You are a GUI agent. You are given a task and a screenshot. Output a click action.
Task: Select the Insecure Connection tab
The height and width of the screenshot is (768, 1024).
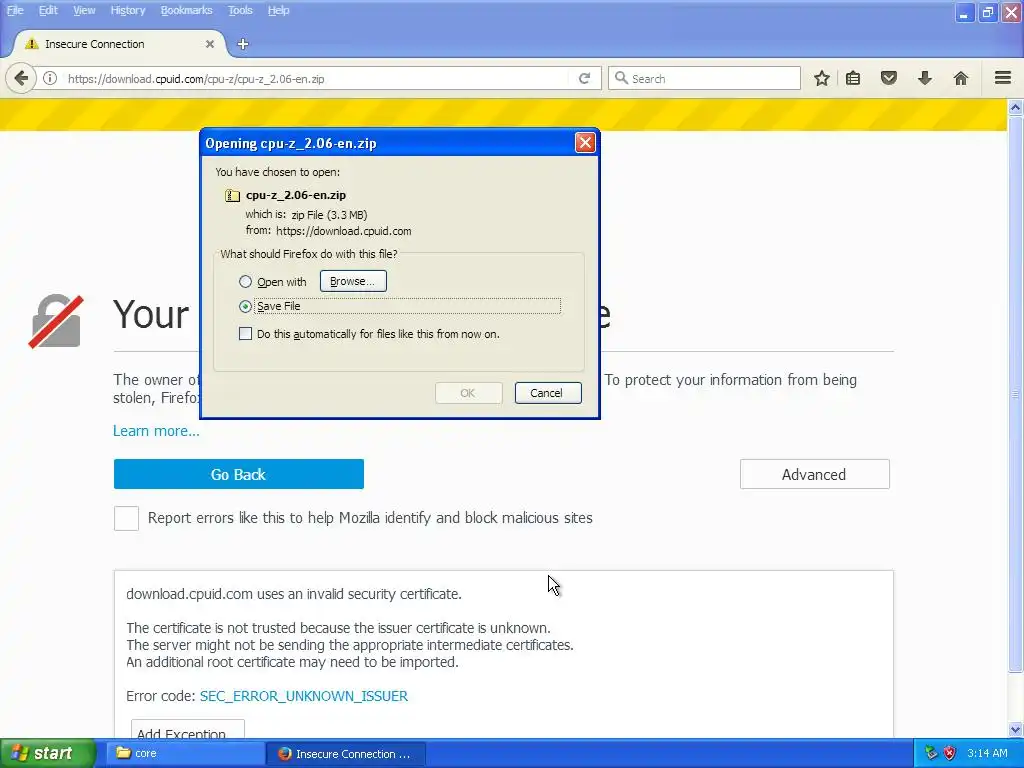[x=120, y=44]
